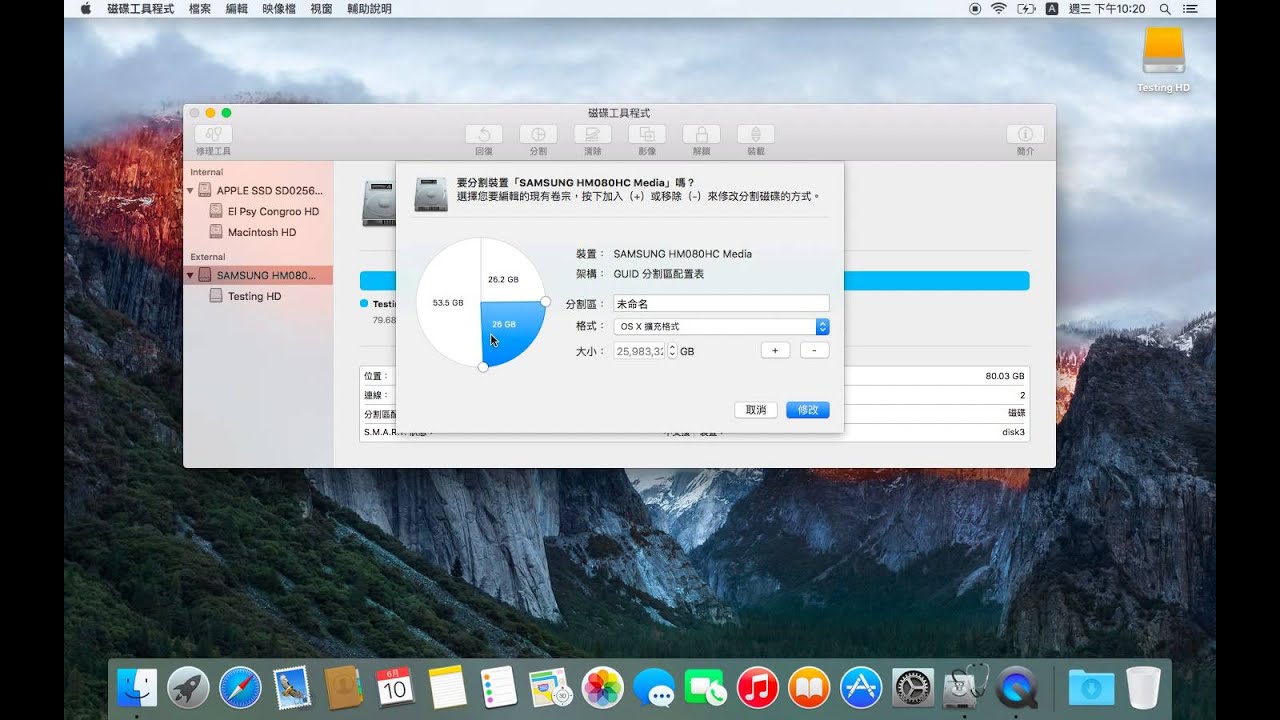
Task: Open Trash from the Dock
Action: click(x=1143, y=687)
